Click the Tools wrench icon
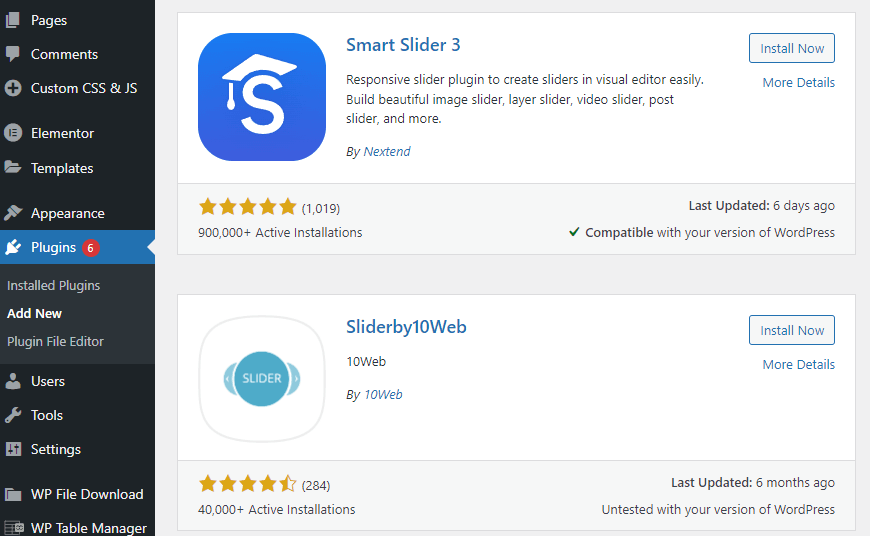This screenshot has width=870, height=536. [13, 415]
